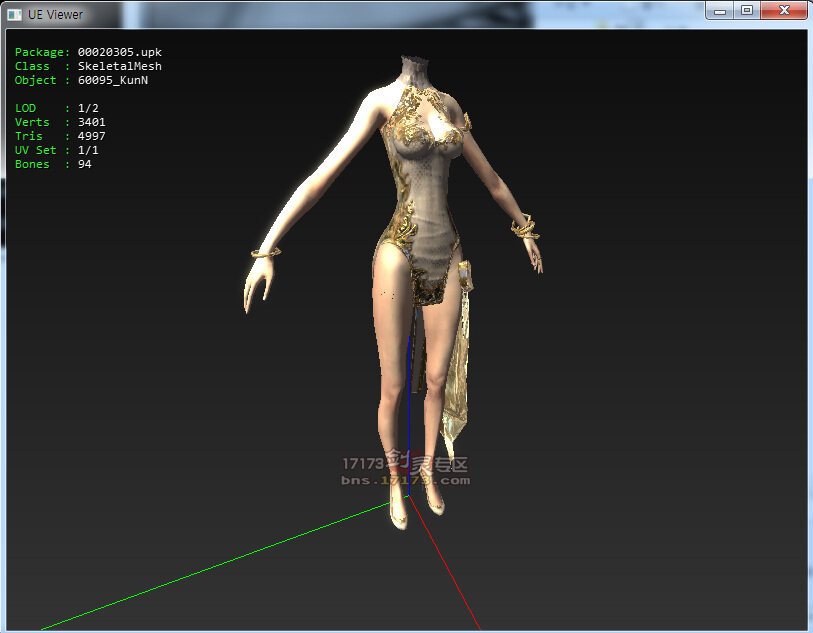Click the Verts count 3401
Viewport: 813px width, 633px height.
click(92, 122)
